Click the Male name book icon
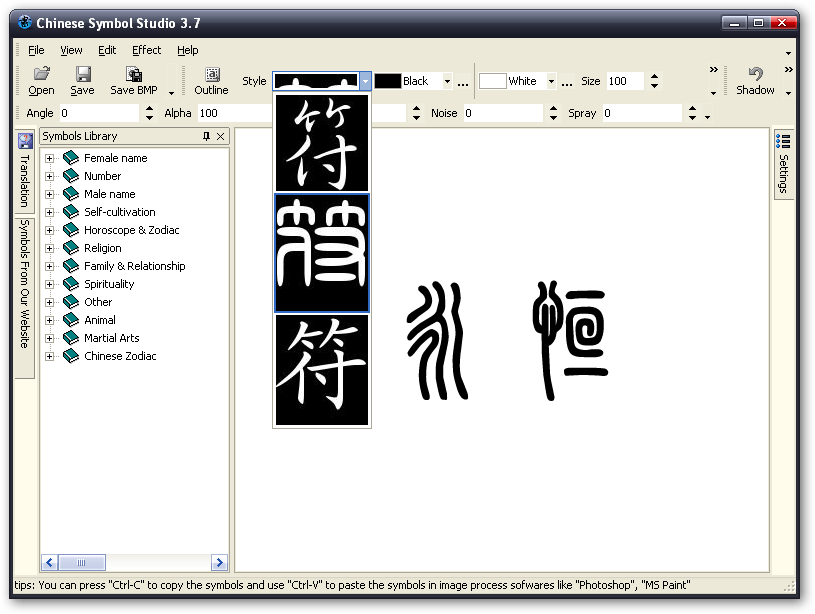815x614 pixels. (71, 194)
